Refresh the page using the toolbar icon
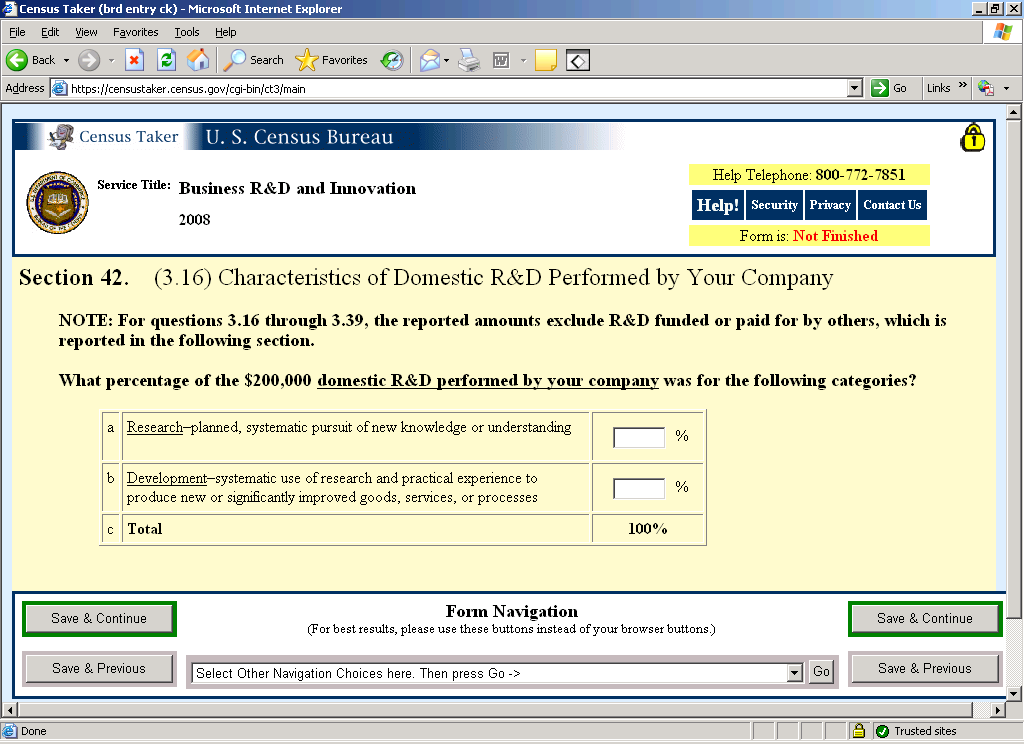The width and height of the screenshot is (1024, 744). pyautogui.click(x=167, y=60)
